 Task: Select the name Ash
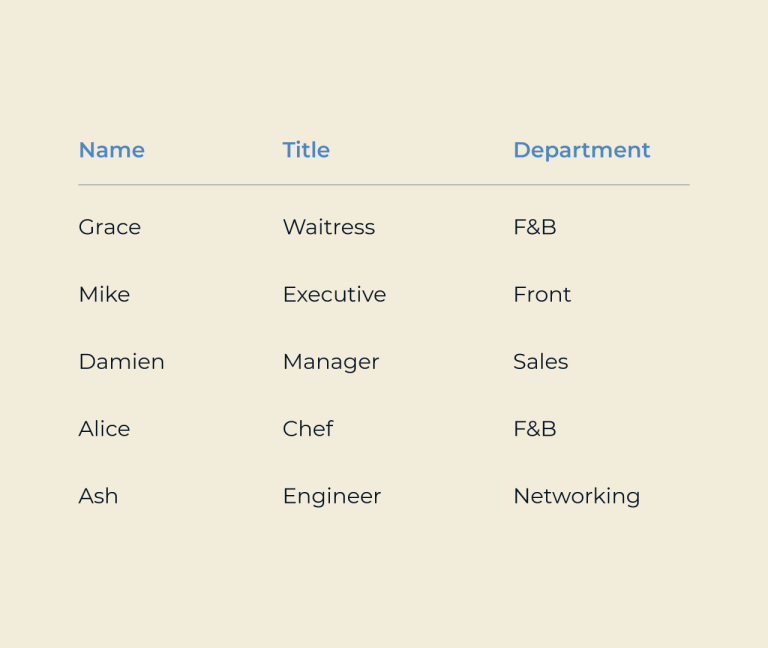click(x=98, y=496)
